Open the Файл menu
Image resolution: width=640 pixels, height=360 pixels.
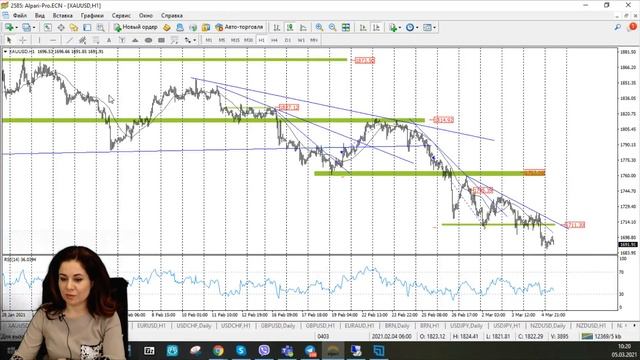[20, 16]
